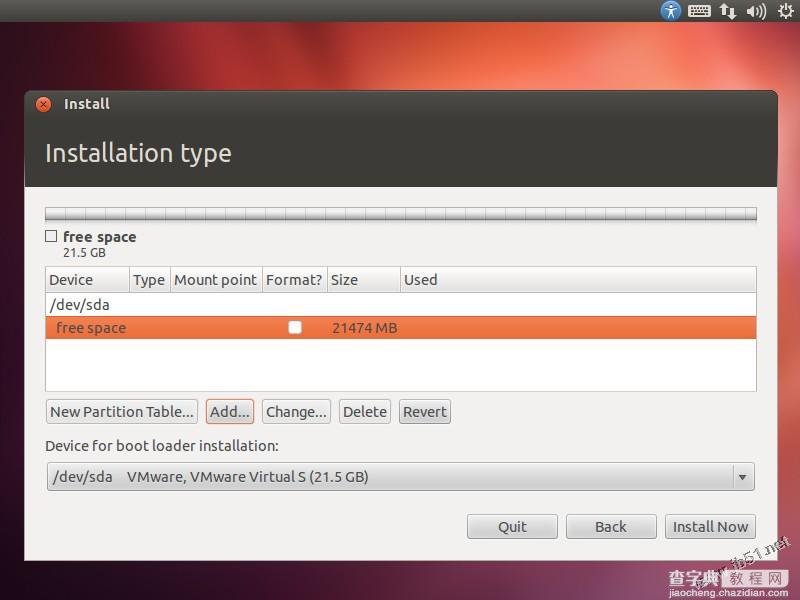Viewport: 800px width, 600px height.
Task: Click the Change... button
Action: click(296, 412)
